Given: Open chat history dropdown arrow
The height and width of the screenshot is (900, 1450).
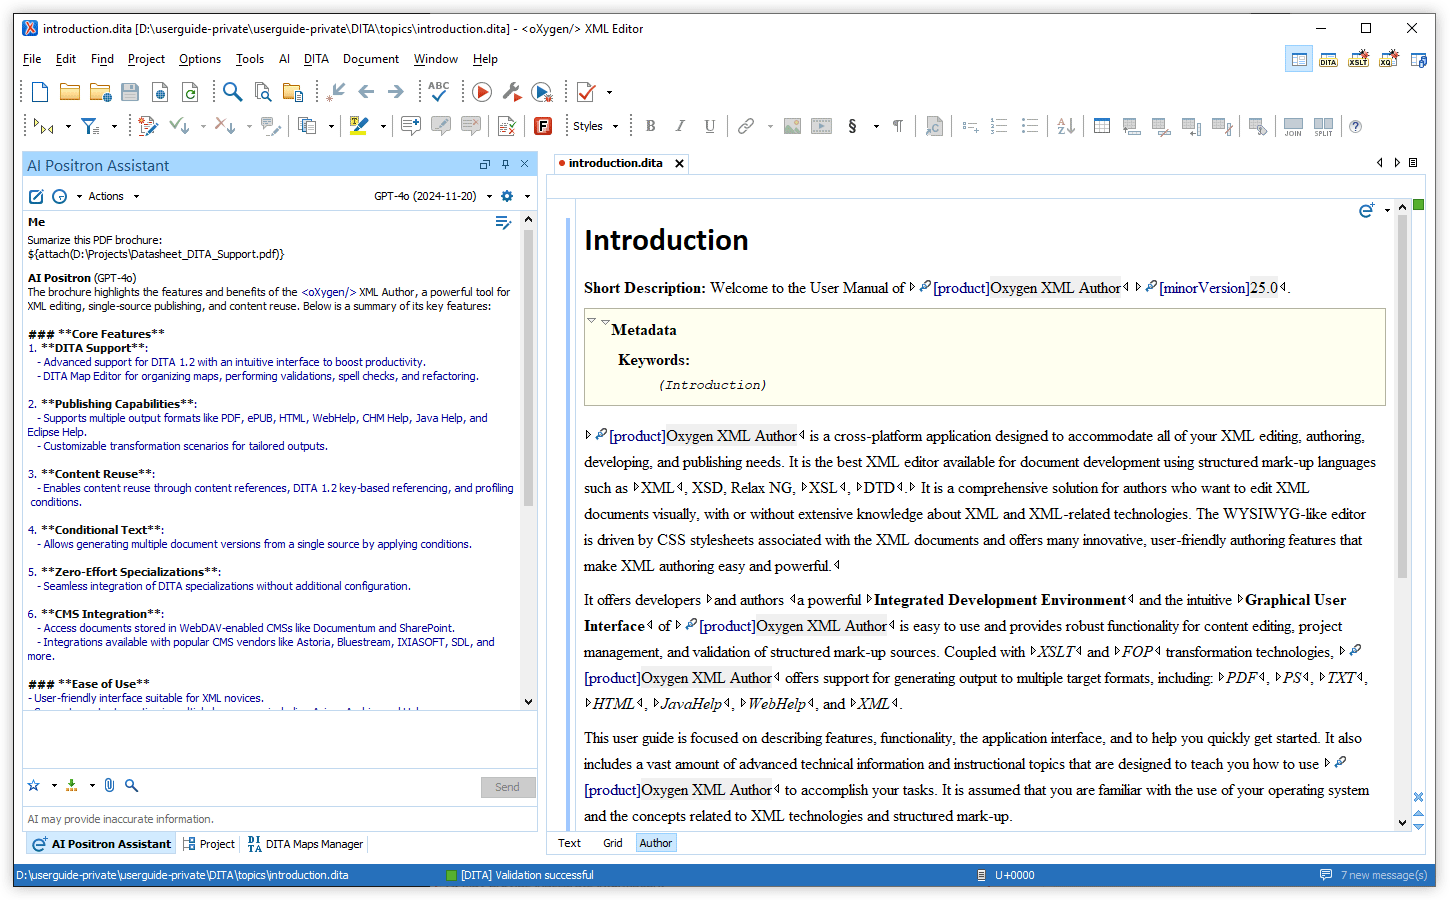Looking at the screenshot, I should [x=79, y=196].
